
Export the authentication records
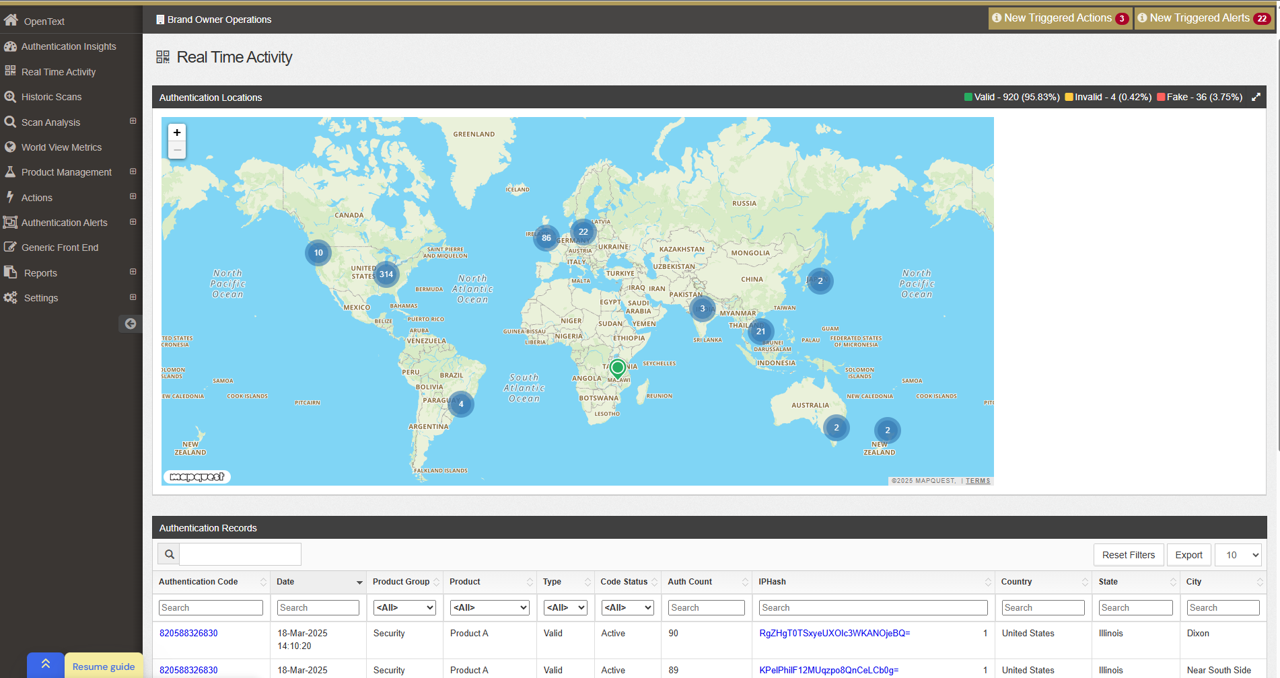(x=1189, y=555)
